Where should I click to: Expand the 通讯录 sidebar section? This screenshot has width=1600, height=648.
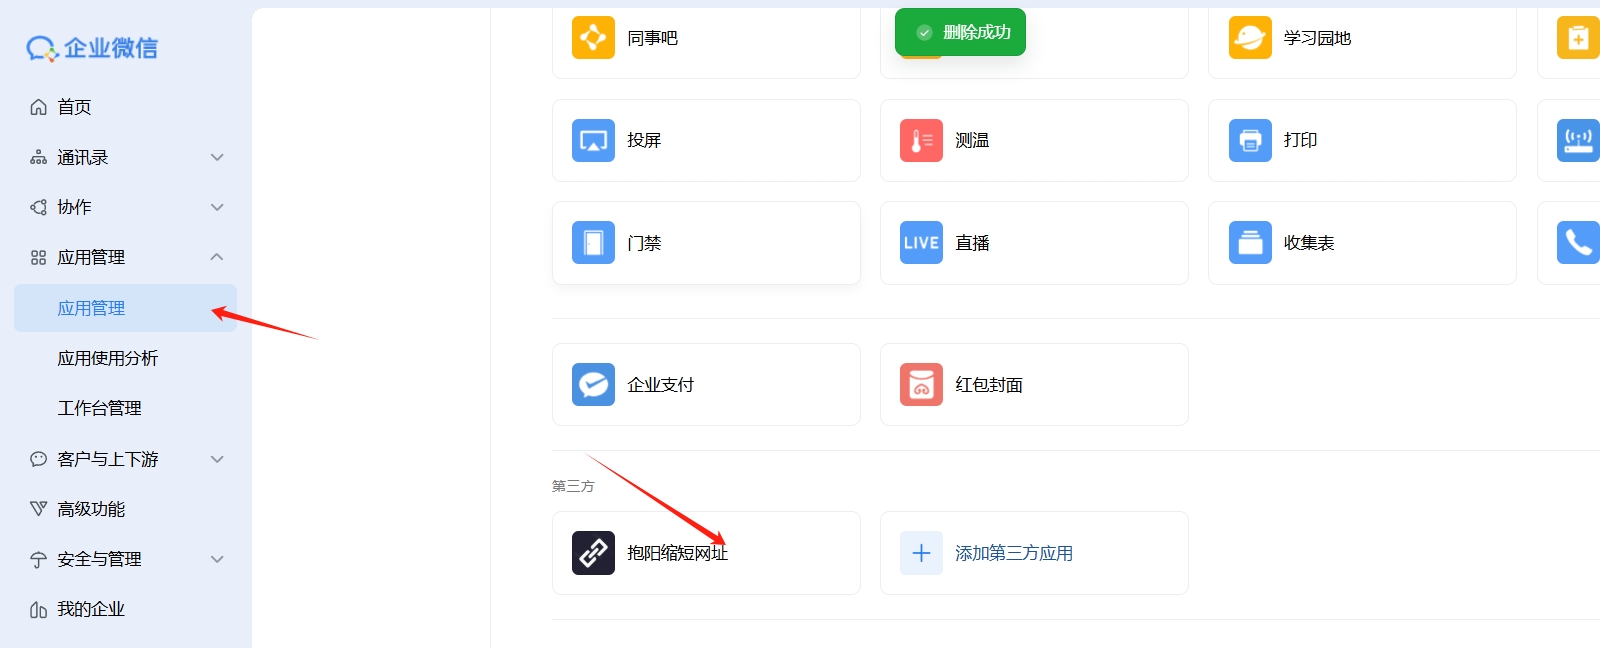coord(217,158)
